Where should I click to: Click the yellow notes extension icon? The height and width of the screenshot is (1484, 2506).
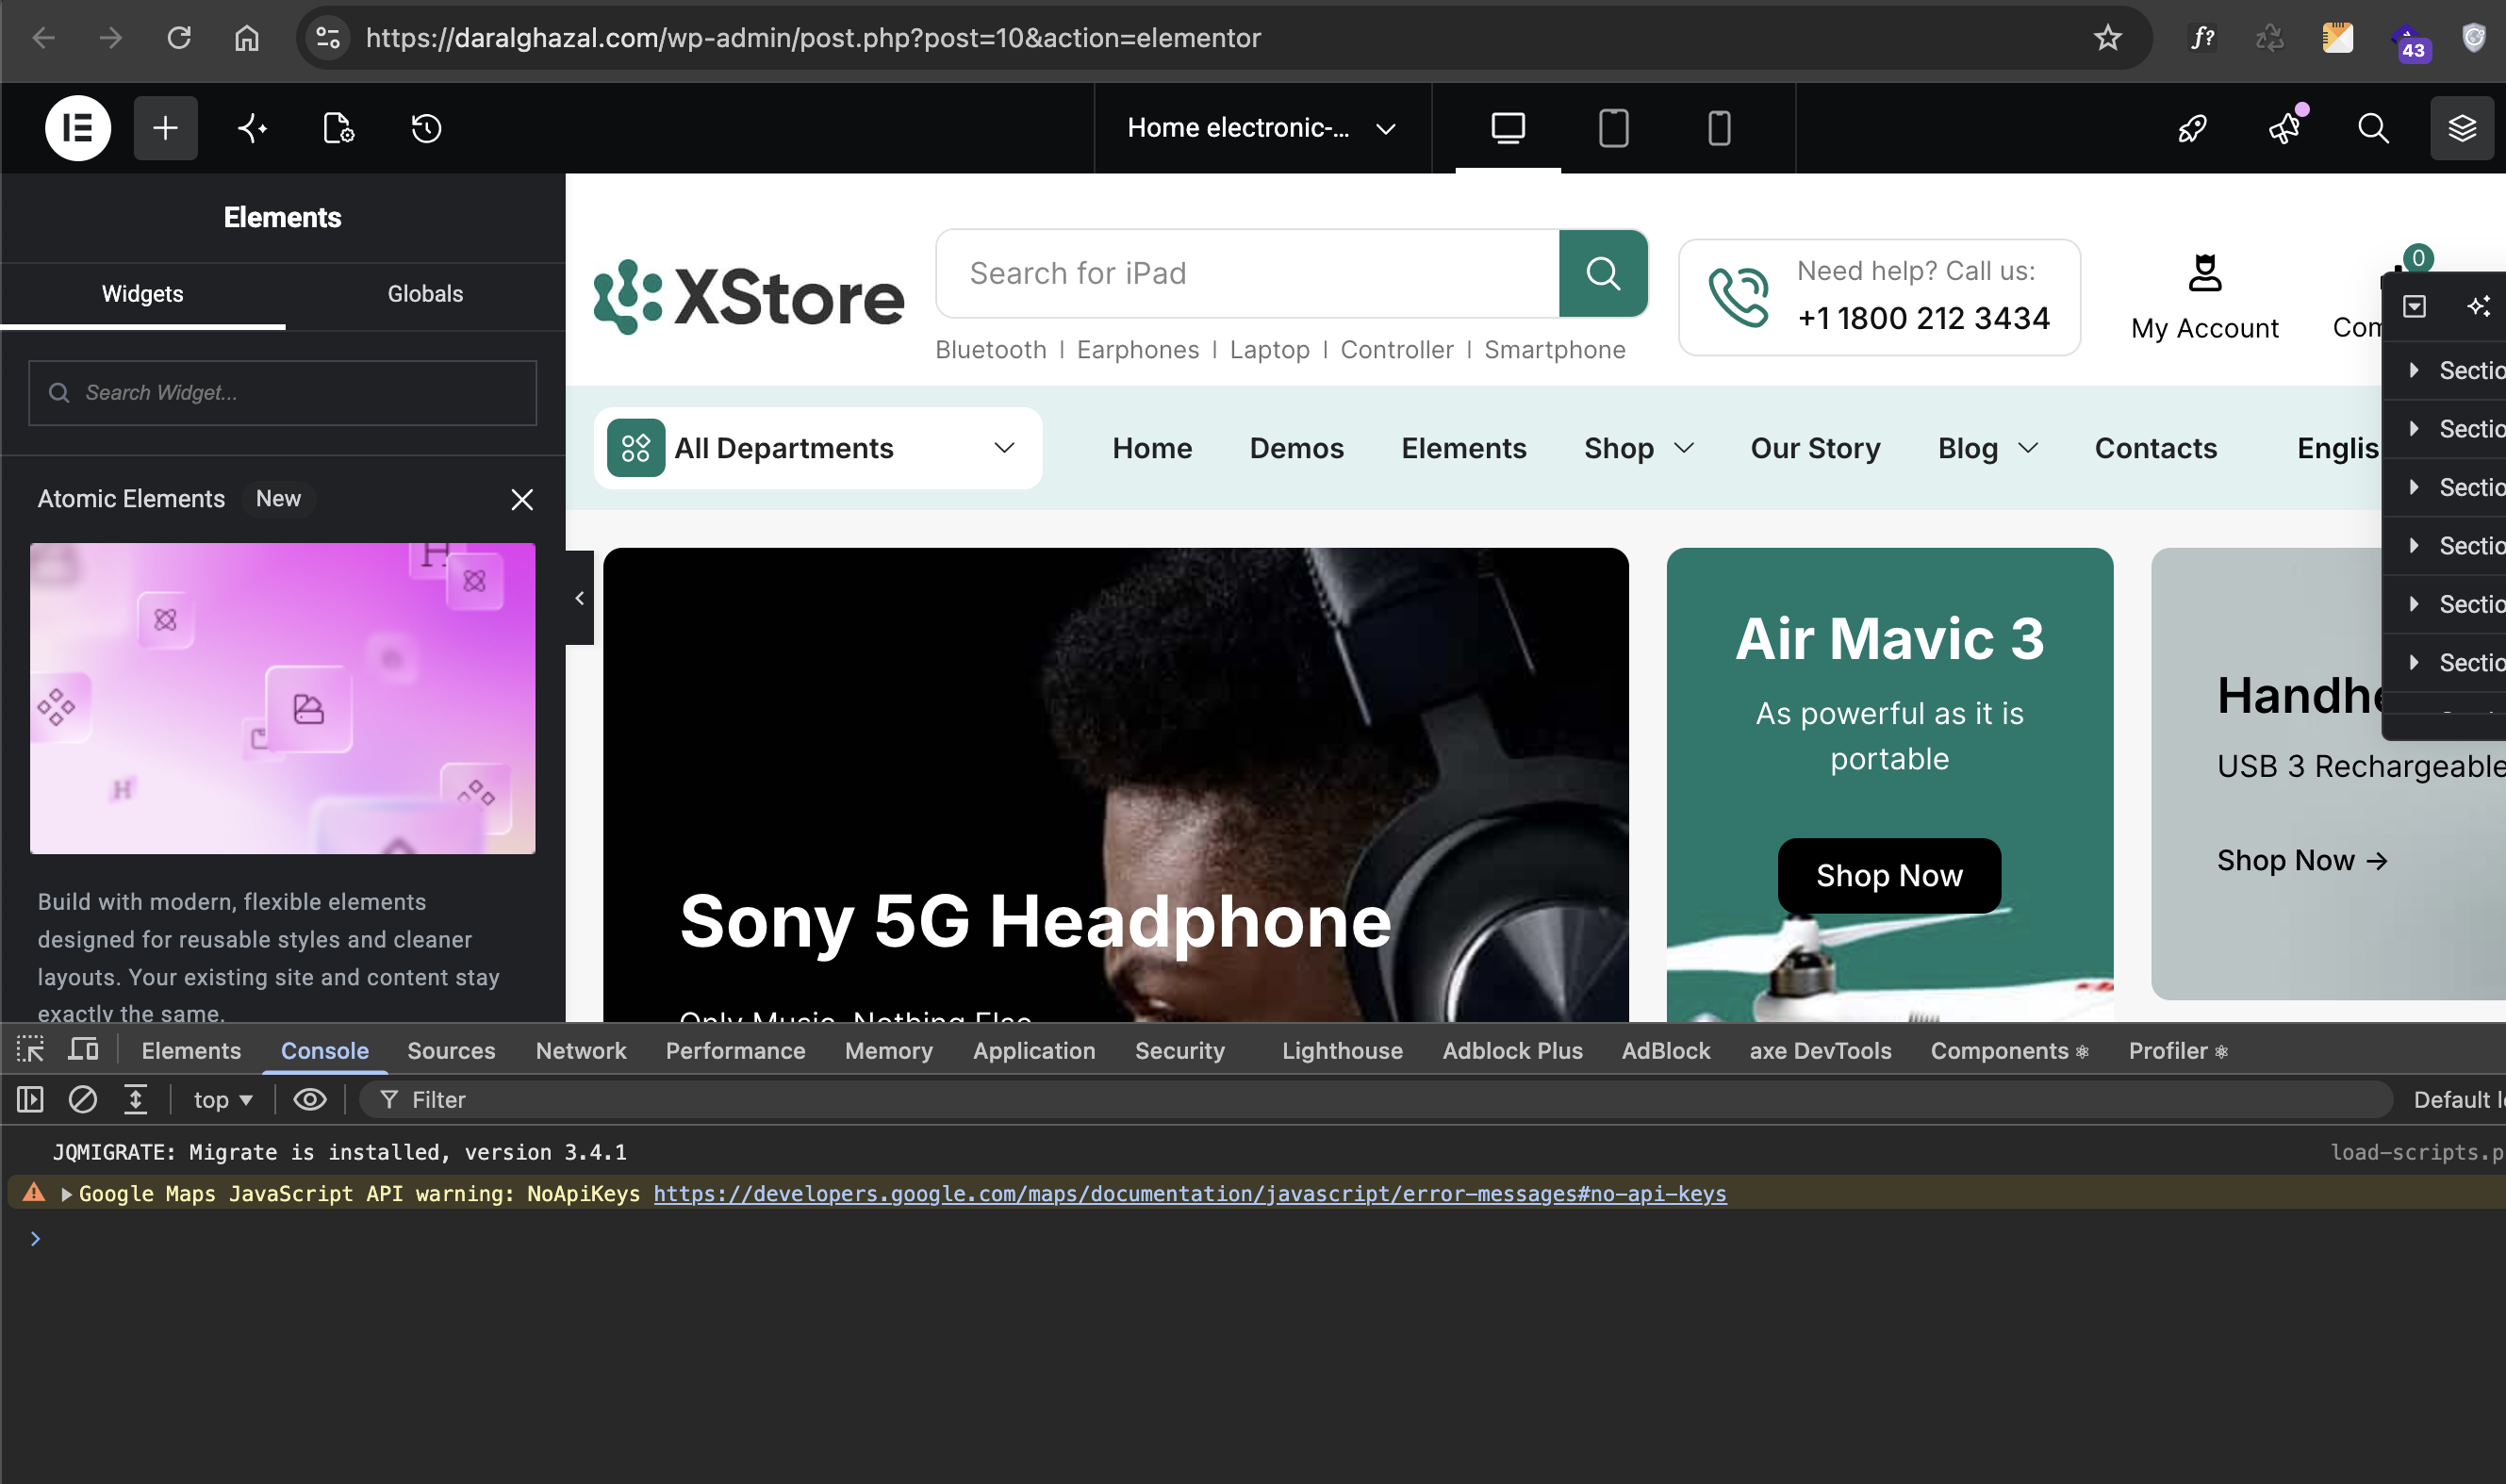pos(2338,38)
